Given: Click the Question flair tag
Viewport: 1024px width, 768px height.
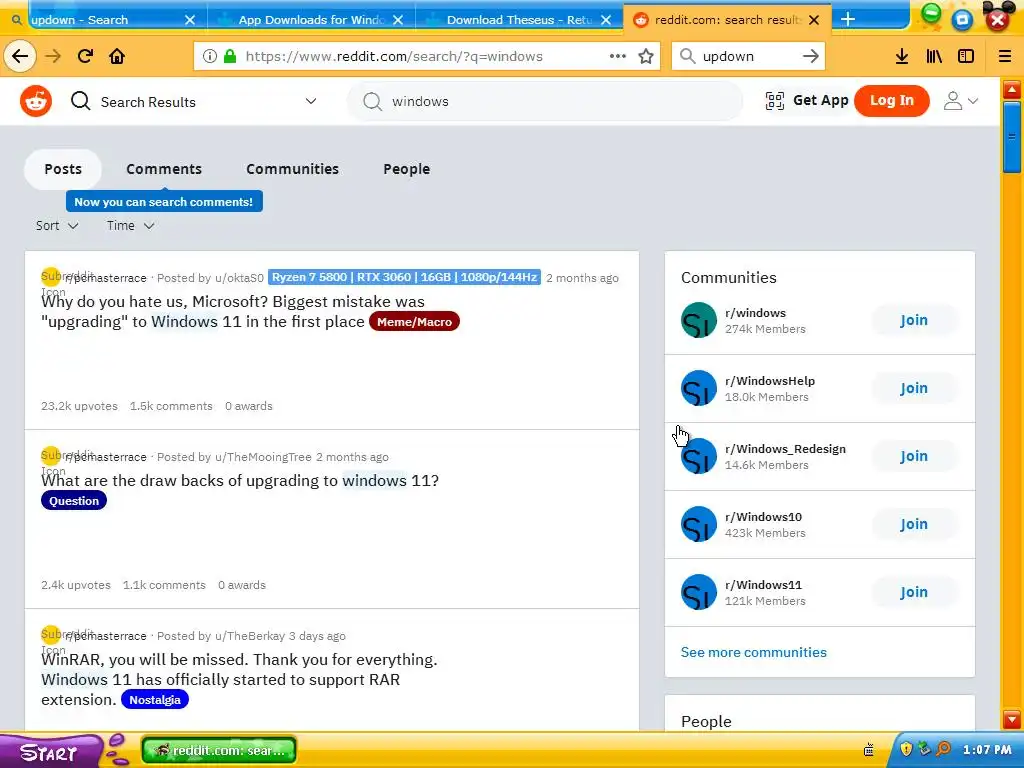Looking at the screenshot, I should (x=74, y=501).
